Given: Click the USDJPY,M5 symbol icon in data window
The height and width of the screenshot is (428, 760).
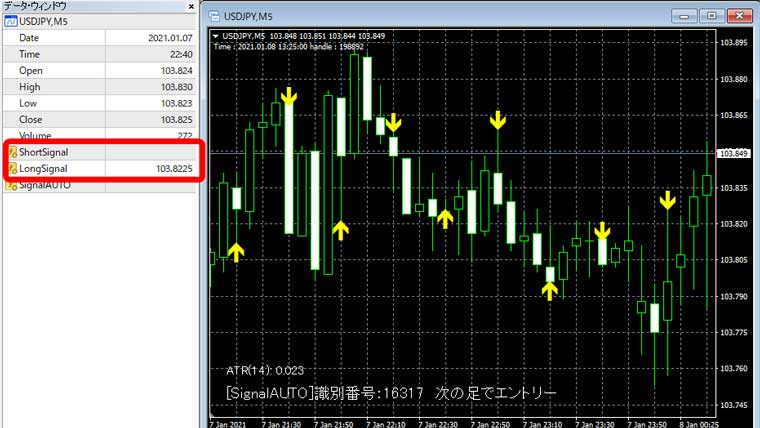Looking at the screenshot, I should [x=11, y=21].
